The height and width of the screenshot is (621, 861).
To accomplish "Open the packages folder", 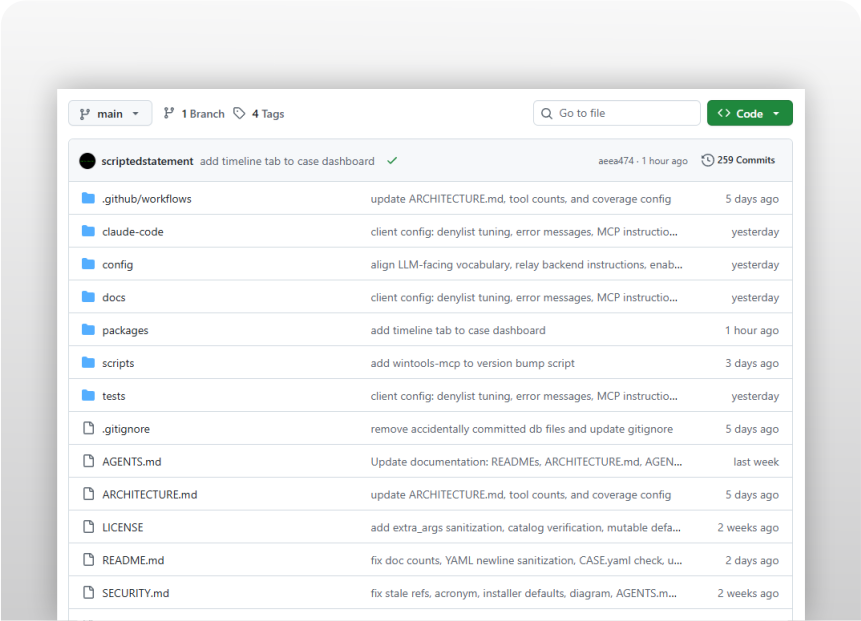I will click(125, 330).
